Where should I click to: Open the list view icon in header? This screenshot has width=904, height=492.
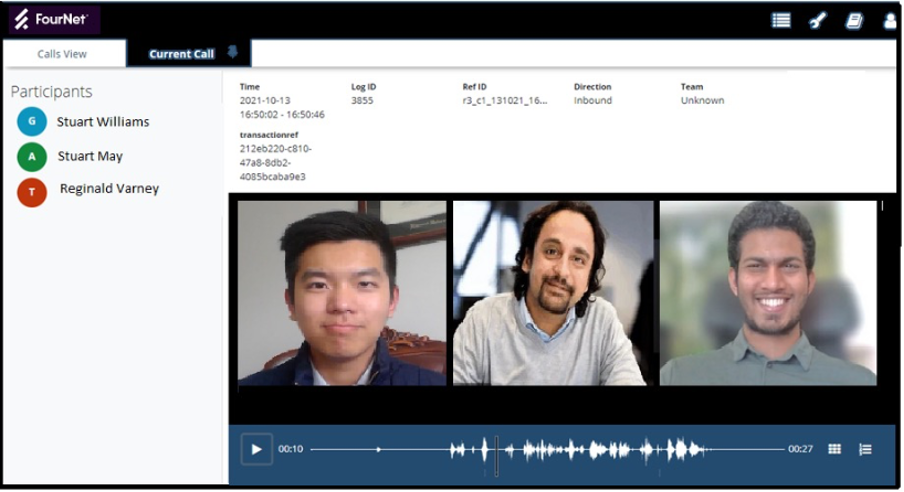pyautogui.click(x=781, y=20)
